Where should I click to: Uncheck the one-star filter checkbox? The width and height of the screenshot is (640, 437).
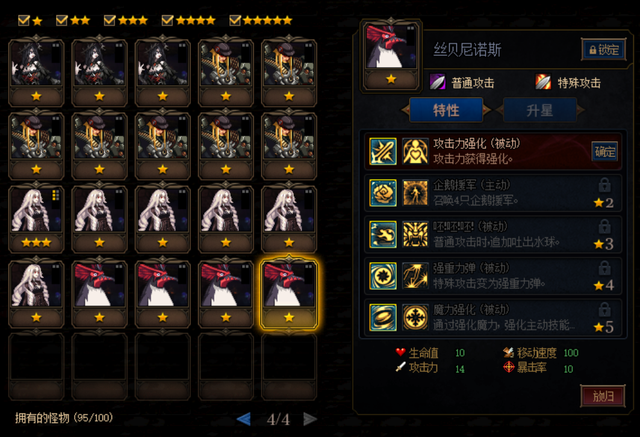(24, 20)
